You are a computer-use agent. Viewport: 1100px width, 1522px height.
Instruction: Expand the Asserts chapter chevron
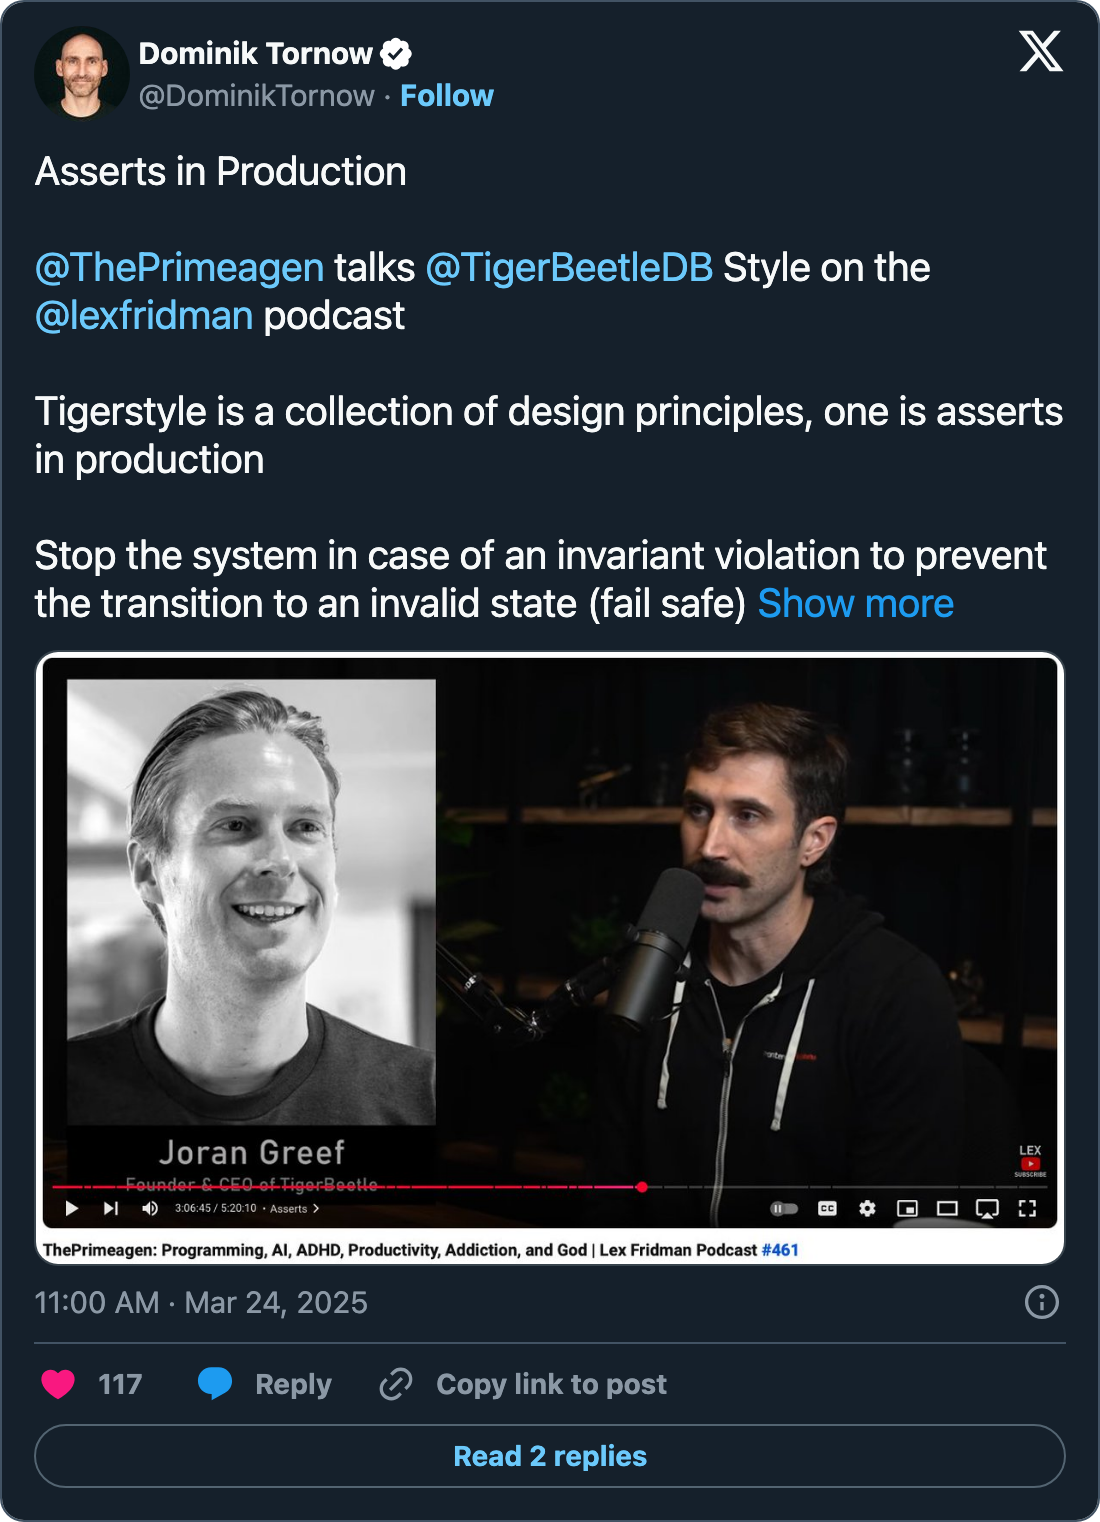tap(316, 1208)
